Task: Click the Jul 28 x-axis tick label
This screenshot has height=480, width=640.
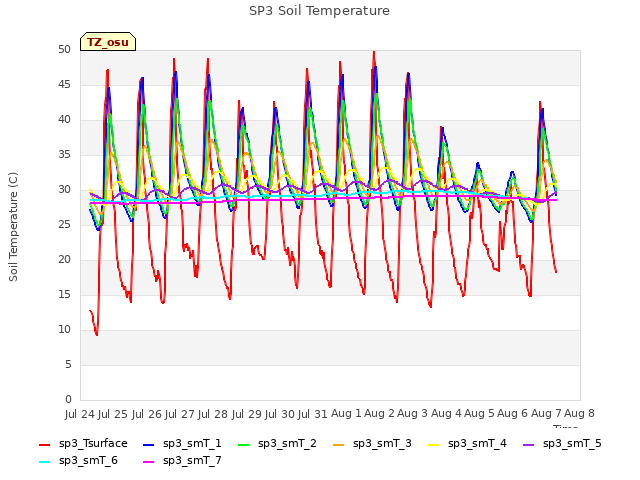Action: 213,414
